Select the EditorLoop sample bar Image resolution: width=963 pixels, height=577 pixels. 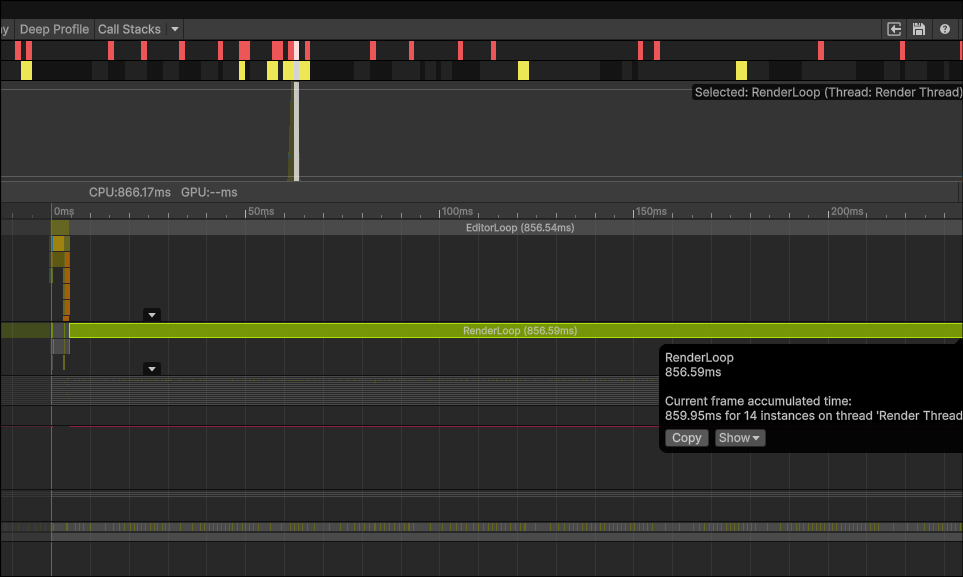[x=520, y=227]
